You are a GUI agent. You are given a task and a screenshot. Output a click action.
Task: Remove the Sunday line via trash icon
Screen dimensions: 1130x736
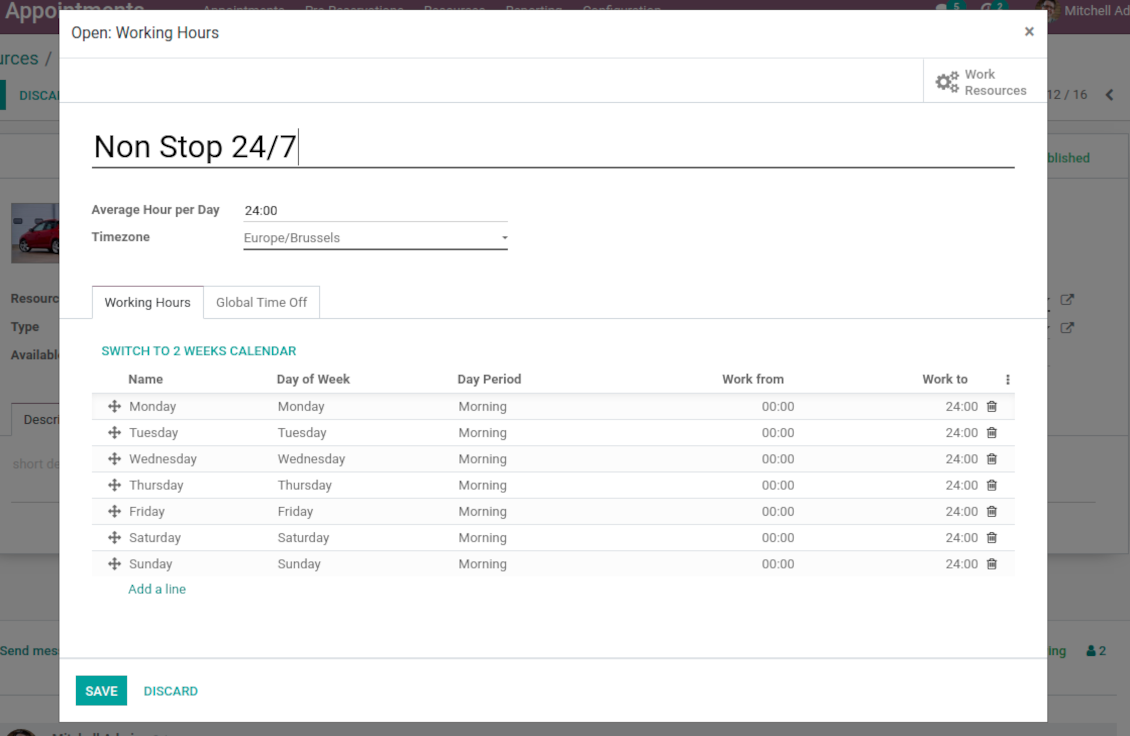click(991, 564)
